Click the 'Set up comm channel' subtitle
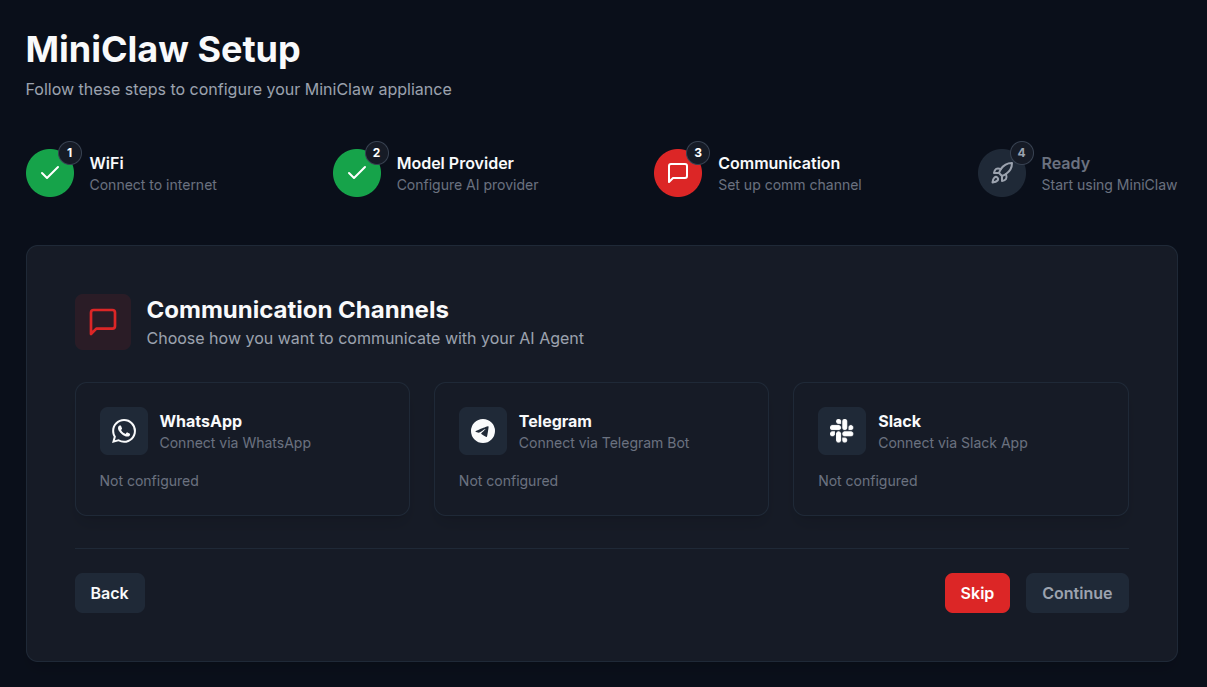 pyautogui.click(x=790, y=185)
